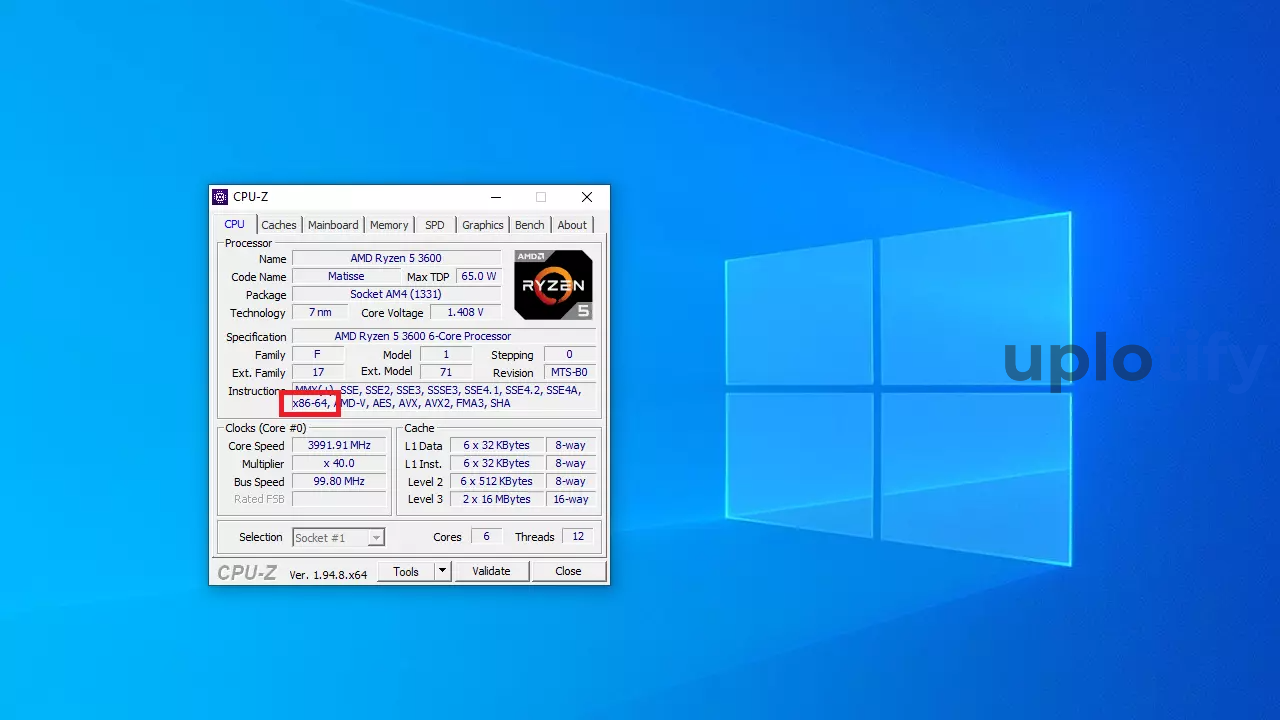
Task: Click the Level 2 value 6 x 512 KBytes
Action: (x=497, y=481)
